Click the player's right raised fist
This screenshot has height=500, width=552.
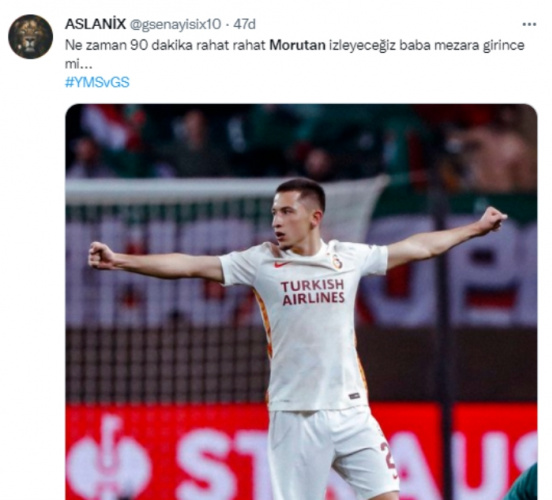[101, 255]
